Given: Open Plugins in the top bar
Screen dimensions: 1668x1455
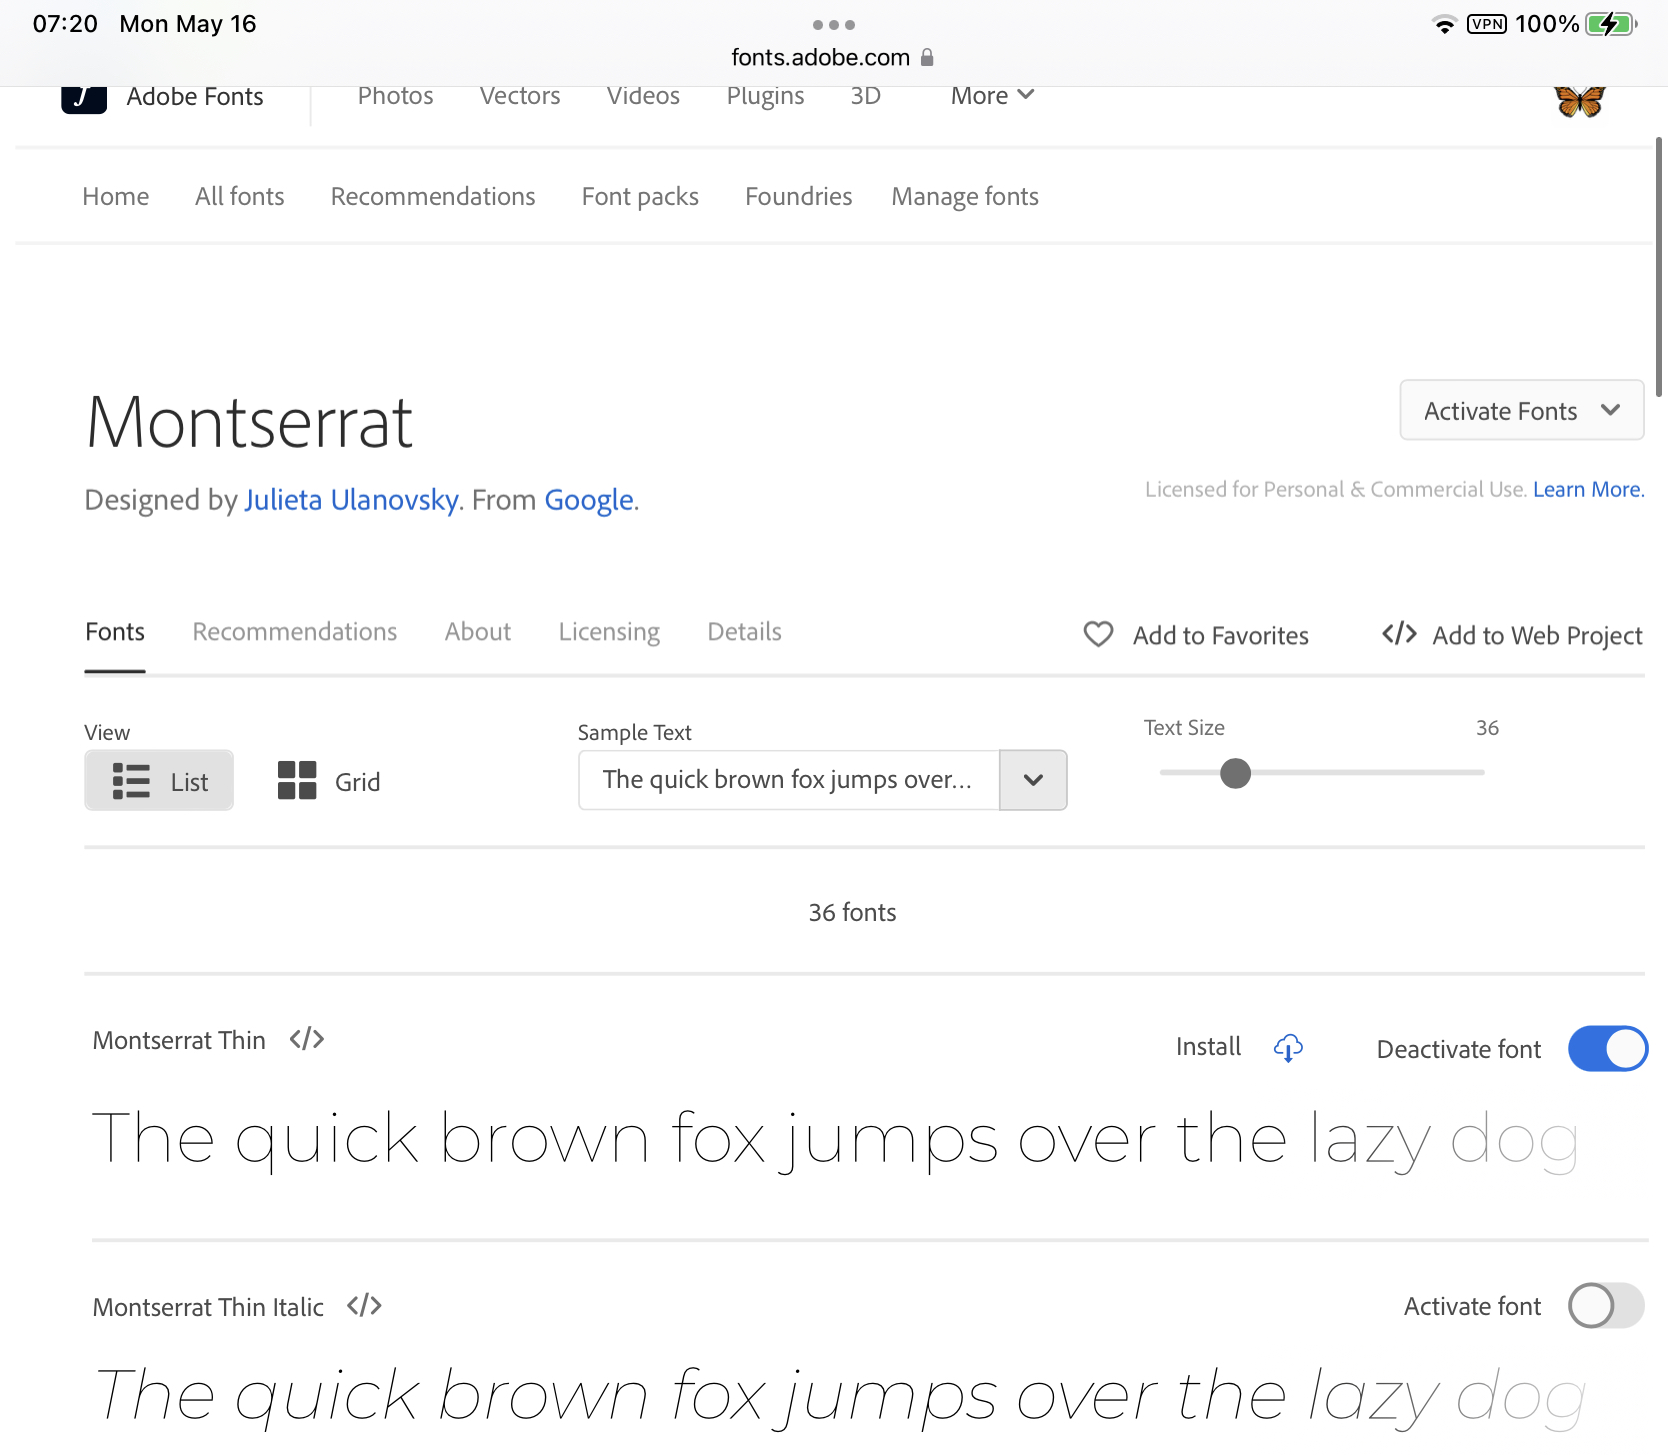Looking at the screenshot, I should [x=765, y=96].
